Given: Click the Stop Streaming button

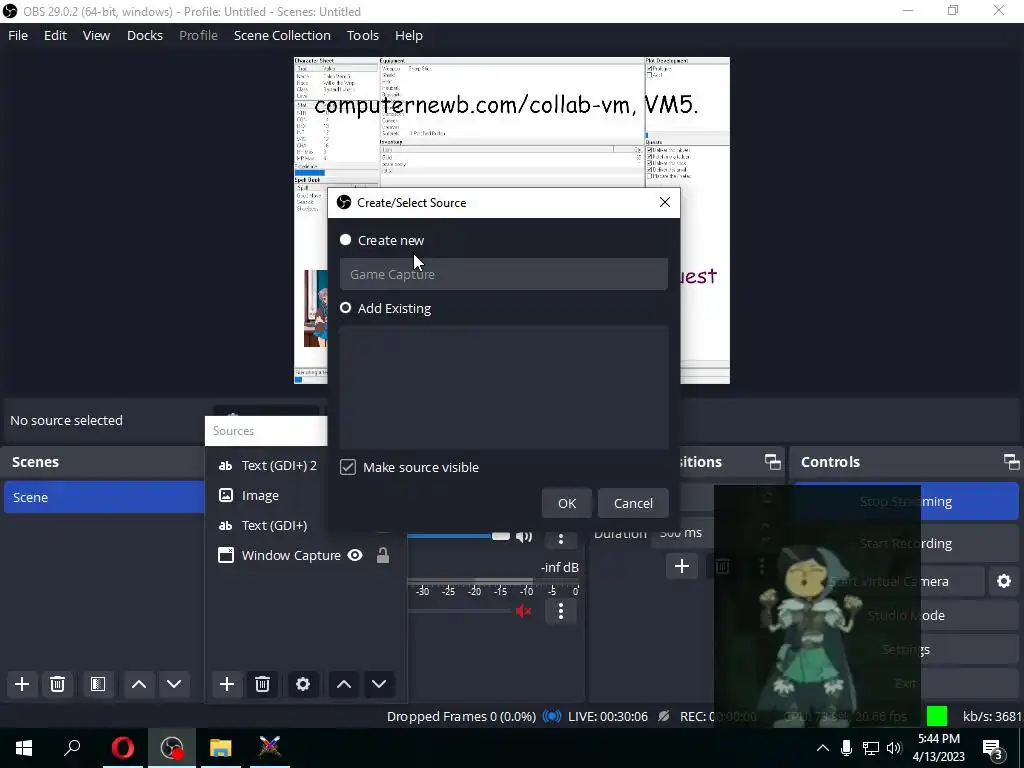Looking at the screenshot, I should tap(906, 502).
